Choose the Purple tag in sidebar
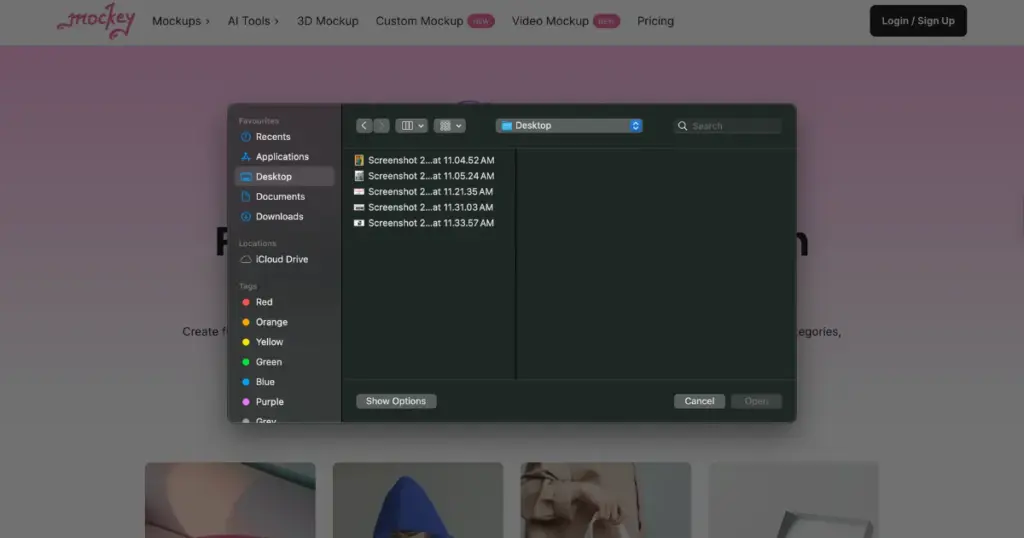The image size is (1024, 538). pos(269,402)
